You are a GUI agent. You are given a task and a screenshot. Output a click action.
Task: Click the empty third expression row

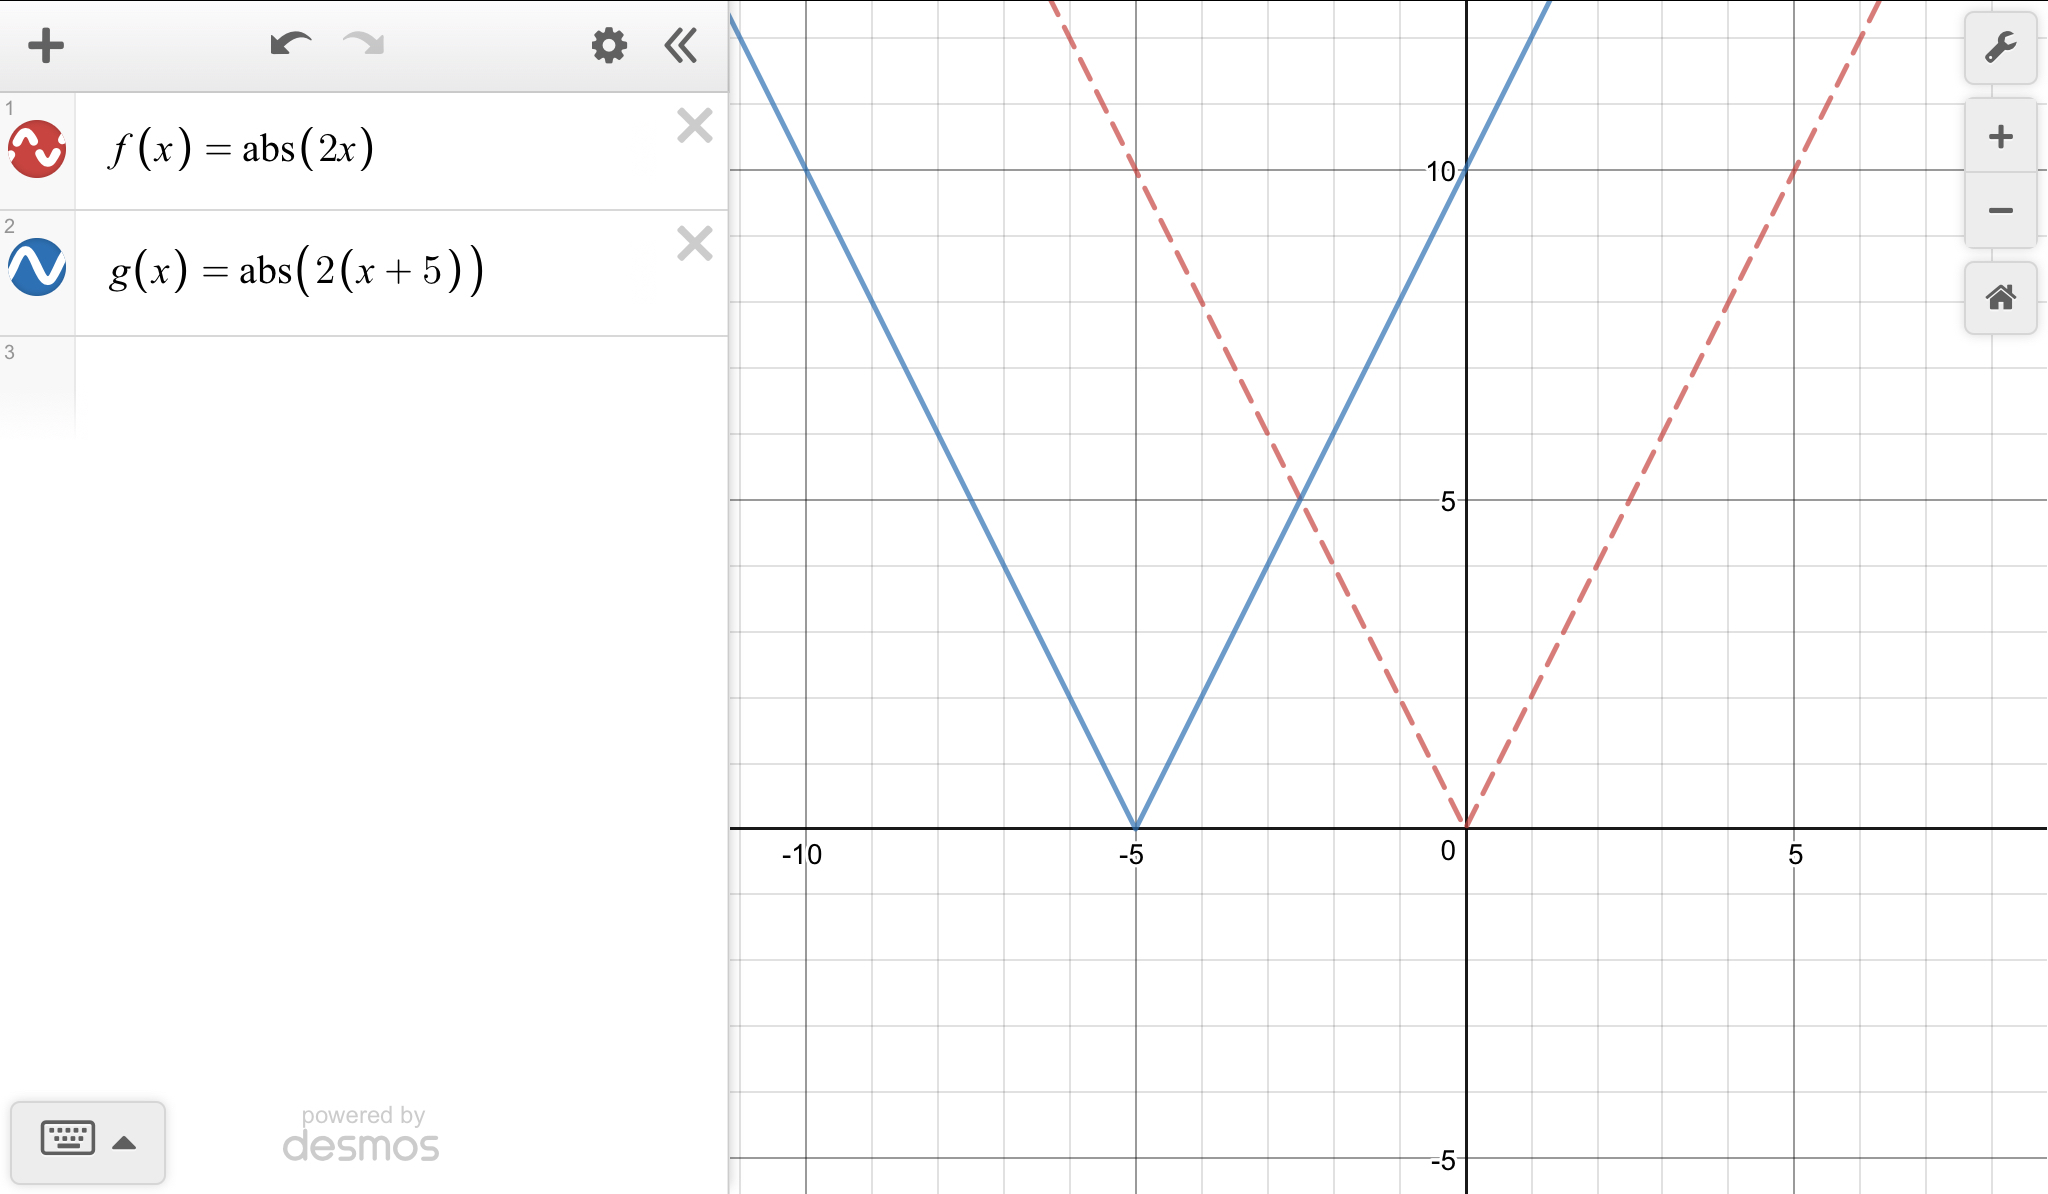pos(400,385)
